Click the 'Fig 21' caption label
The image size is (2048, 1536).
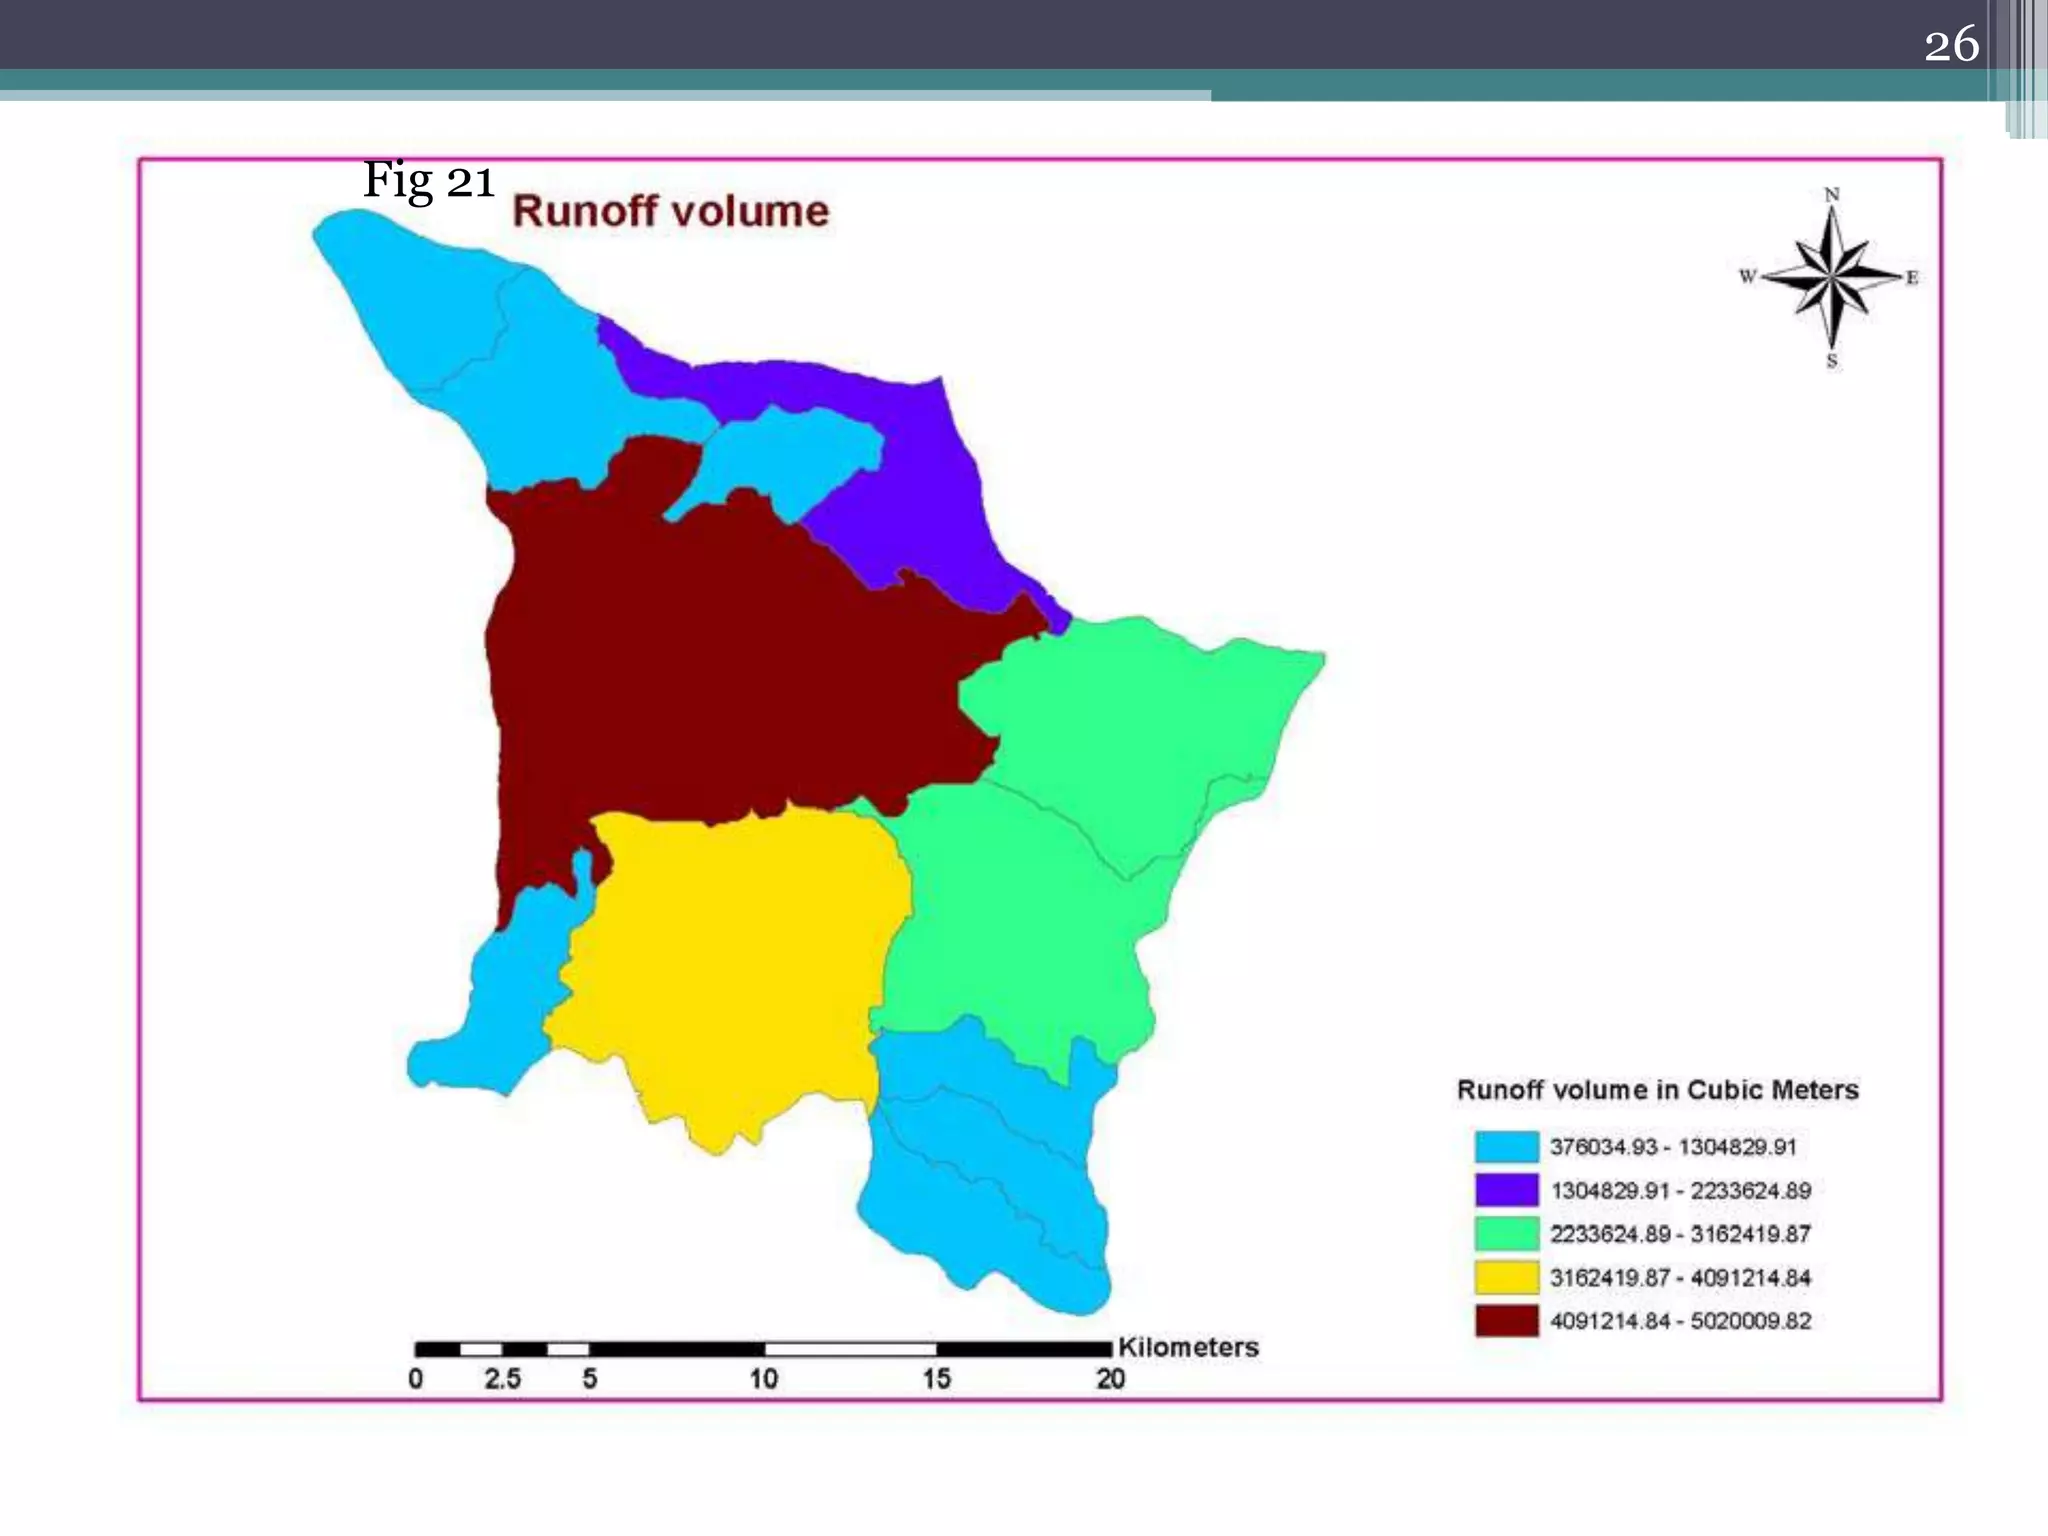(x=428, y=181)
